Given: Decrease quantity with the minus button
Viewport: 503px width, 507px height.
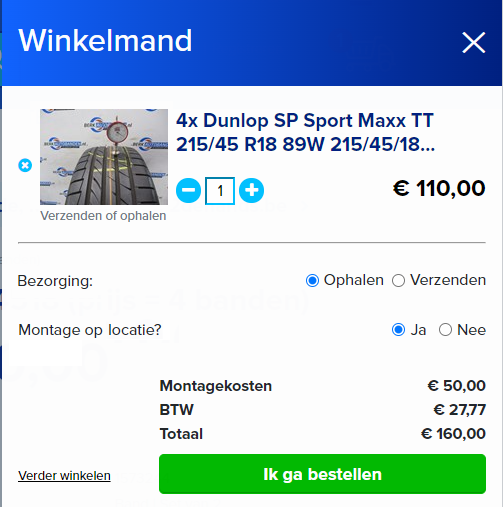Looking at the screenshot, I should coord(188,190).
